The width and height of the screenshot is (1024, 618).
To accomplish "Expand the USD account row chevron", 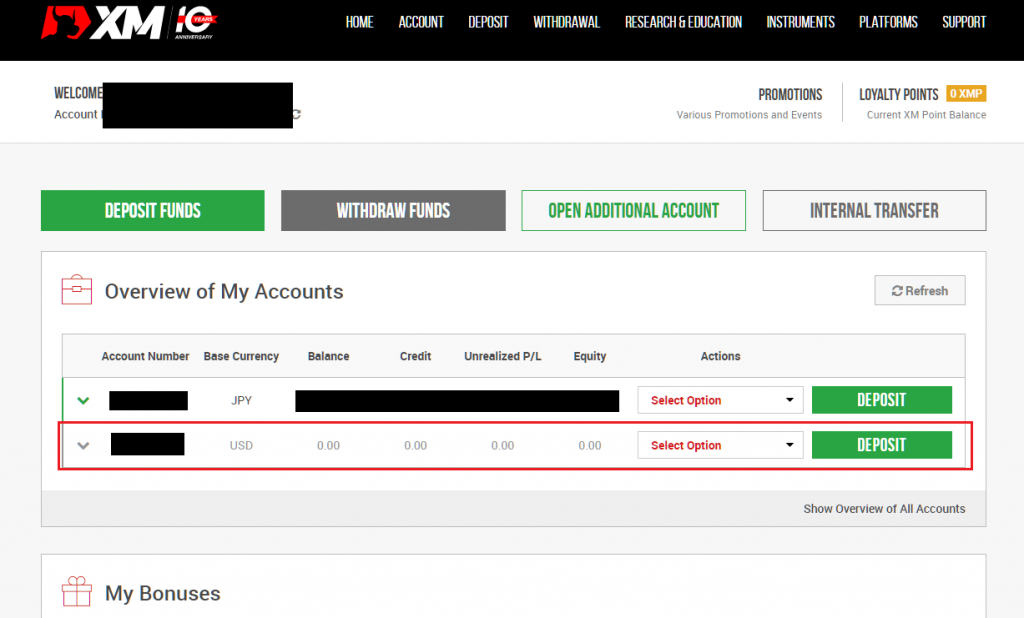I will click(x=84, y=446).
